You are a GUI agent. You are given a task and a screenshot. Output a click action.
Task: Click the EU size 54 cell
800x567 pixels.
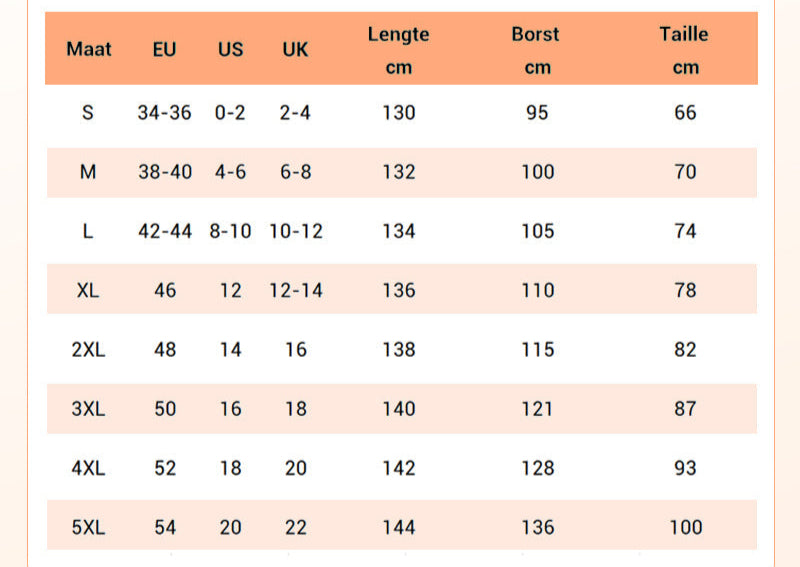[x=165, y=527]
